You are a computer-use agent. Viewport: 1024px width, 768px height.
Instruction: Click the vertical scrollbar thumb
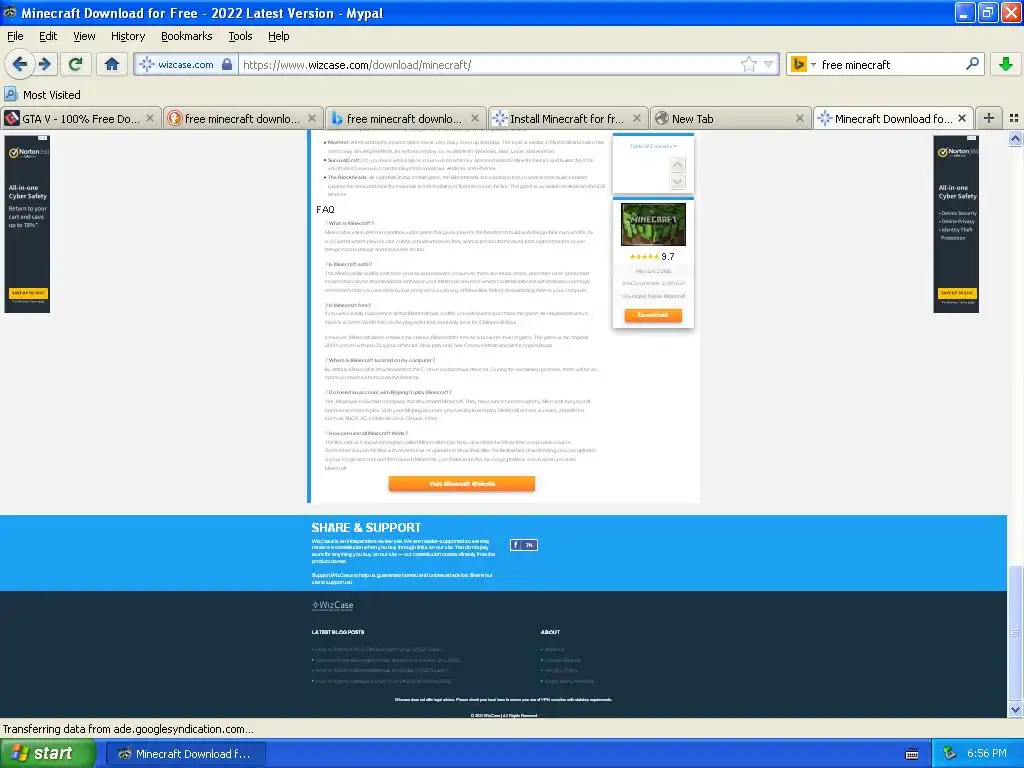pyautogui.click(x=1015, y=632)
